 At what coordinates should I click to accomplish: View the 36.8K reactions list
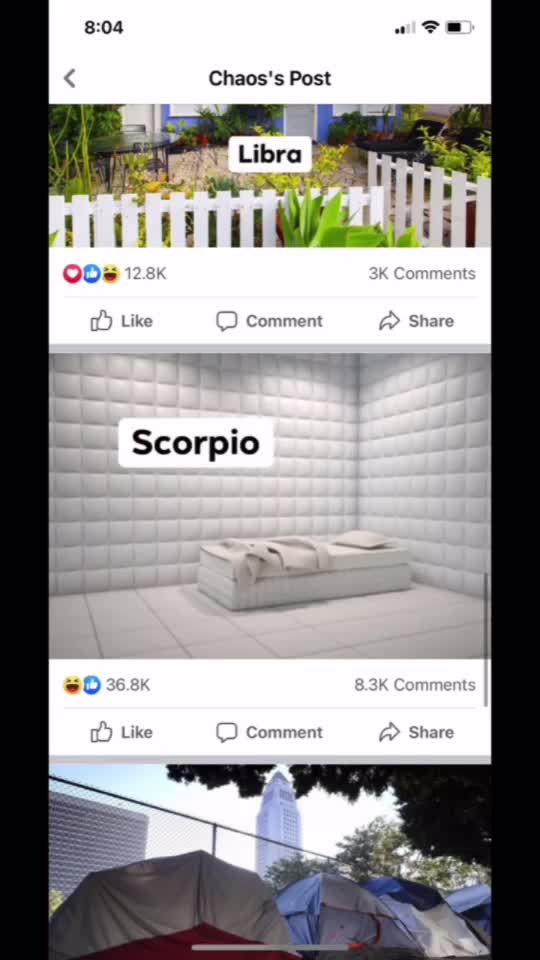[x=127, y=685]
